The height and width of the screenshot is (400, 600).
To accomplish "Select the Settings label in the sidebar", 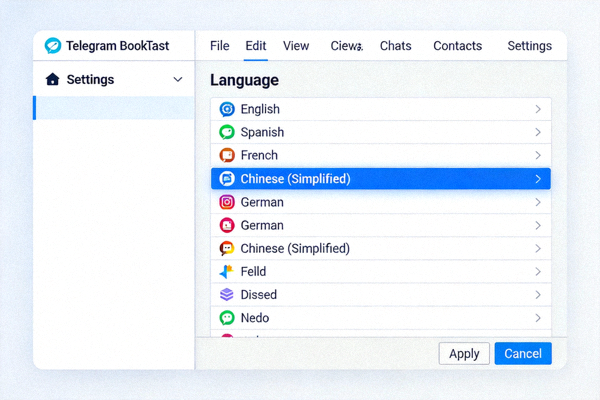I will pos(90,80).
